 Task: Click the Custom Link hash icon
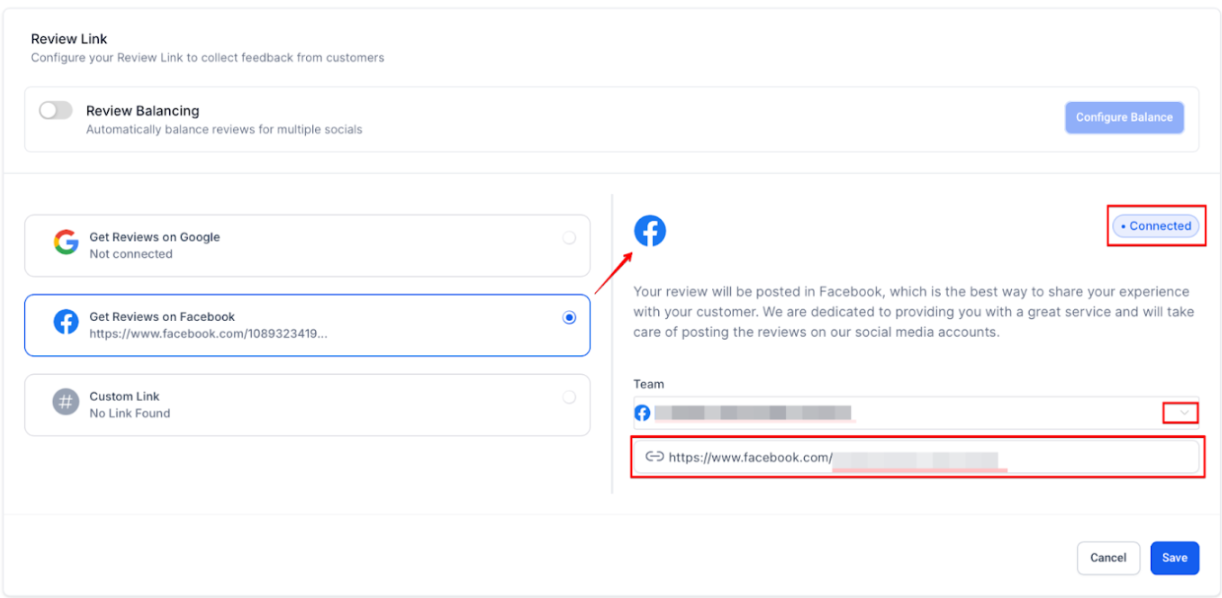[66, 403]
